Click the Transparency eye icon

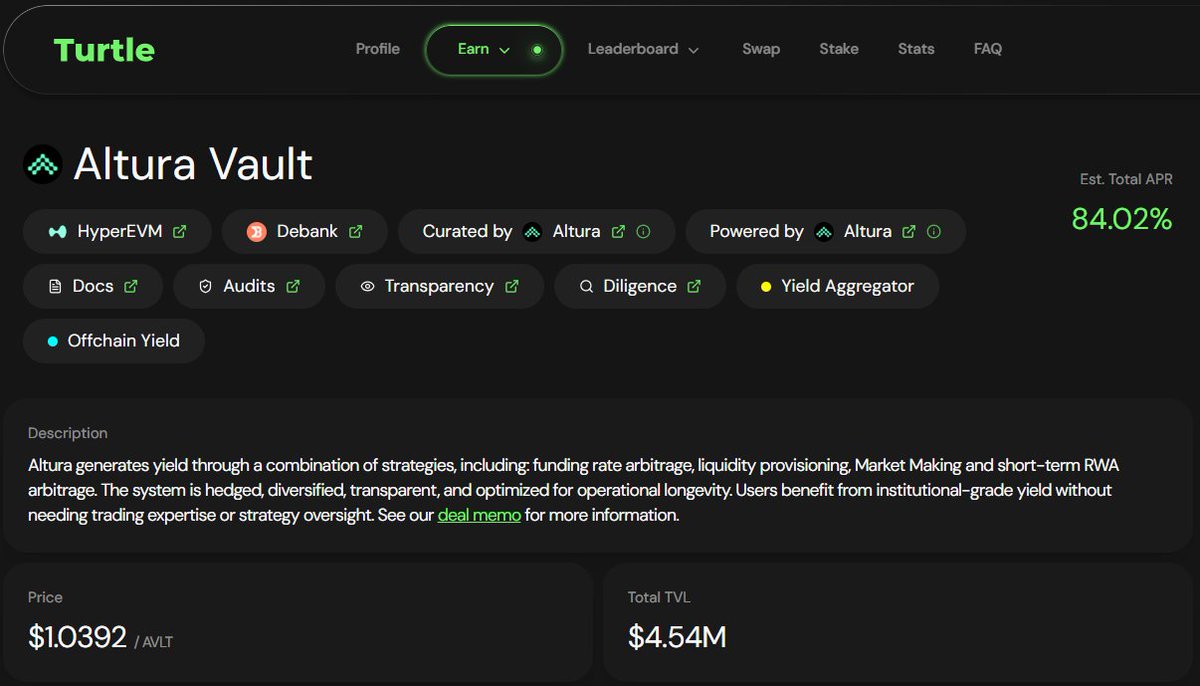click(x=367, y=287)
